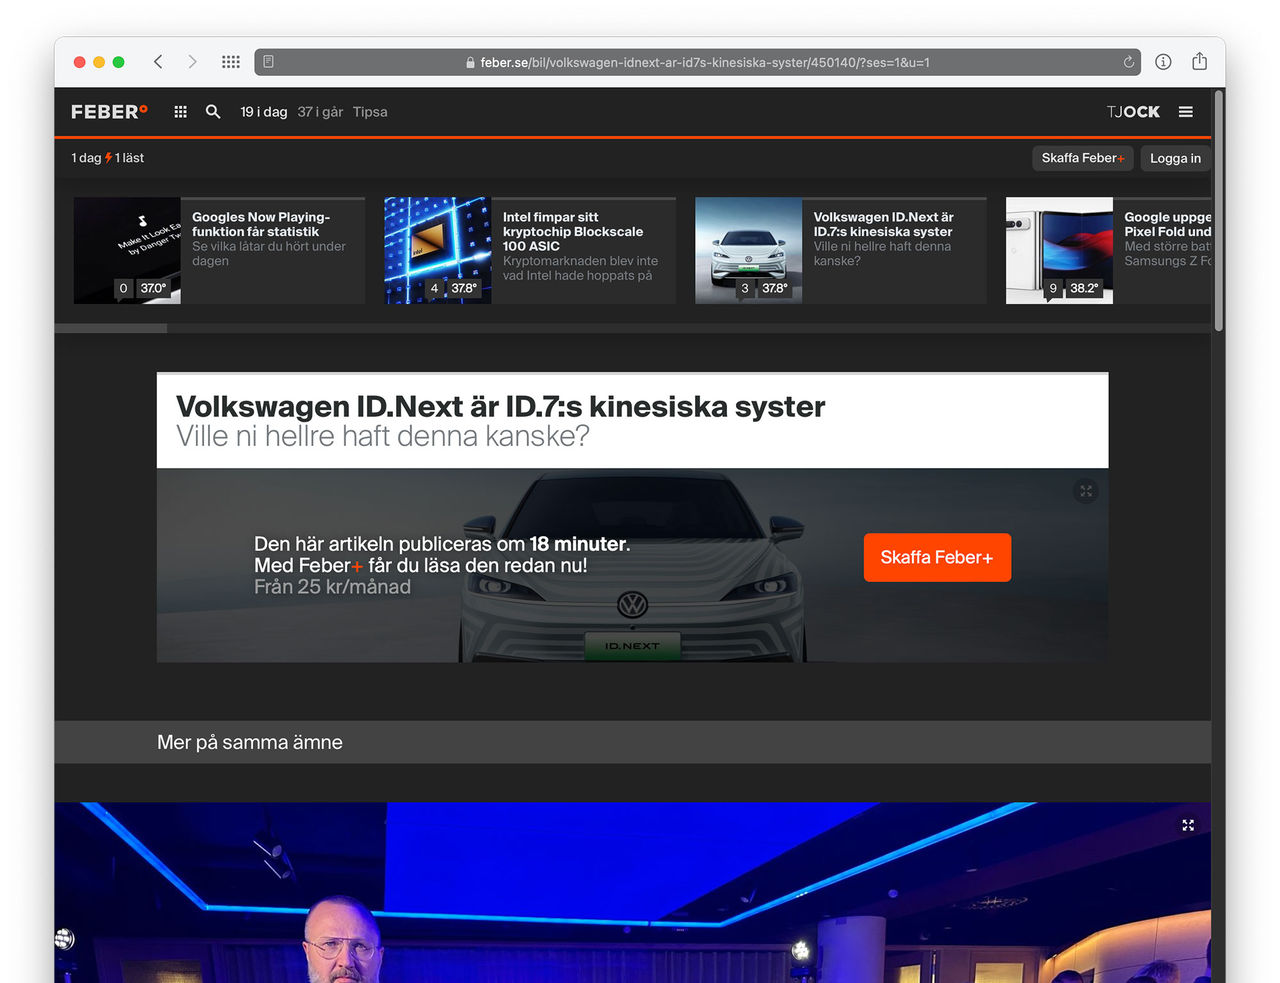Expand the Volkswagen hero image fullscreen
This screenshot has height=983, width=1280.
click(x=1086, y=491)
